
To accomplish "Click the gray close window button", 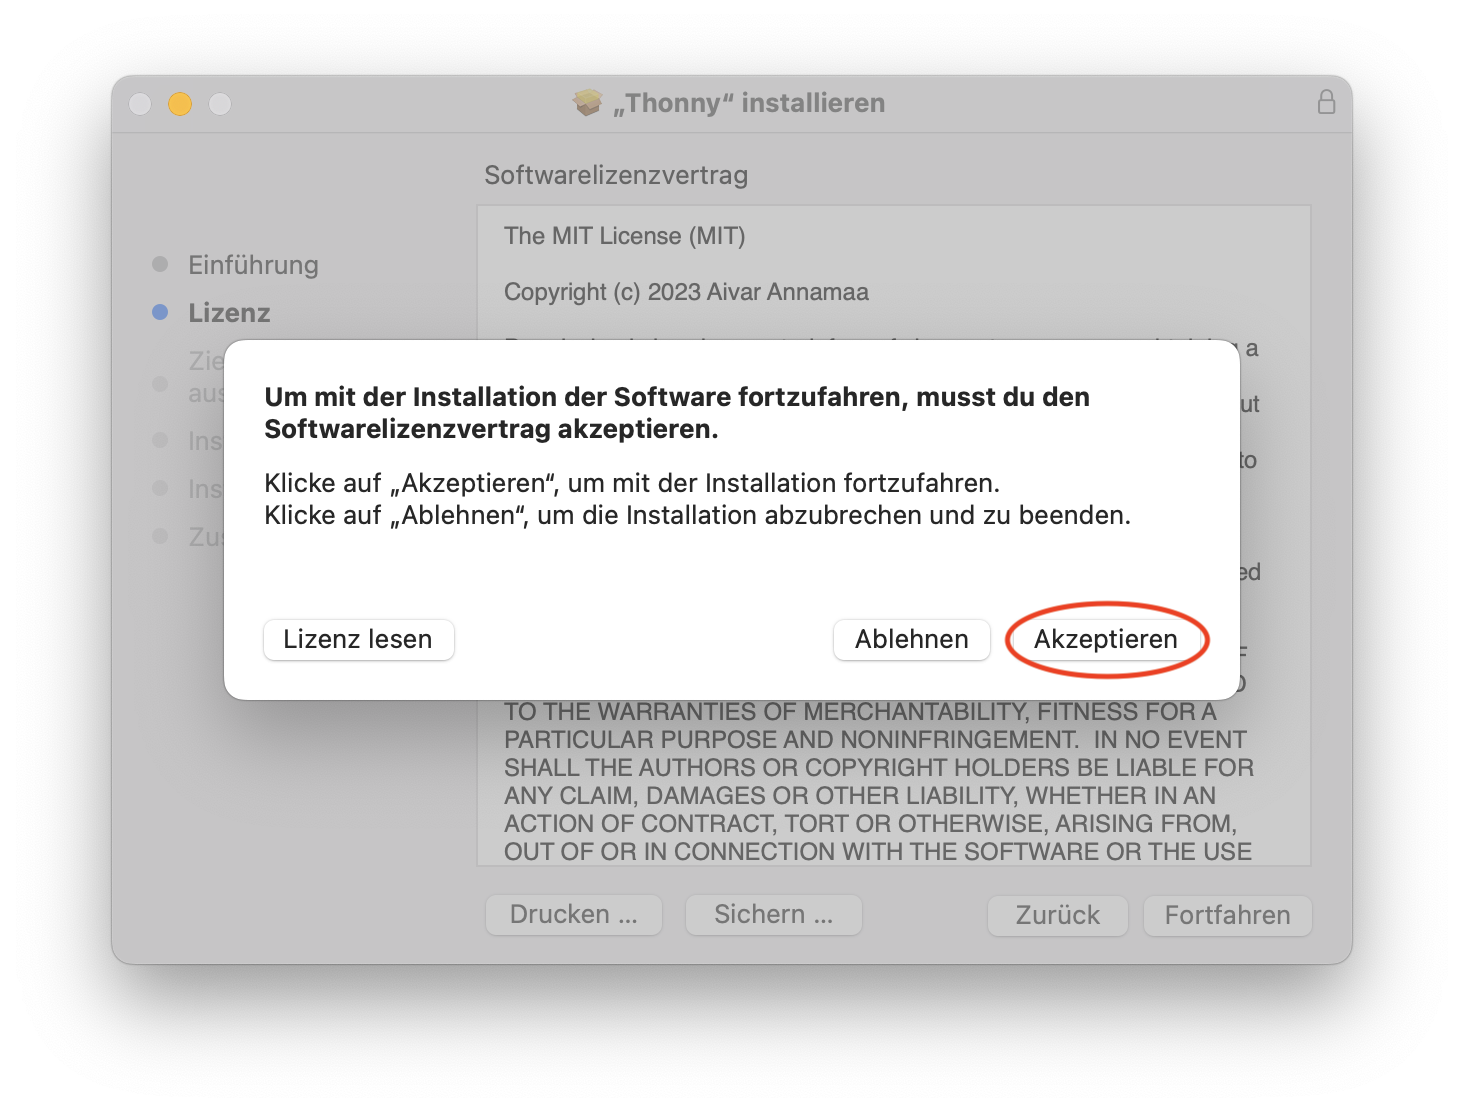I will pos(140,104).
